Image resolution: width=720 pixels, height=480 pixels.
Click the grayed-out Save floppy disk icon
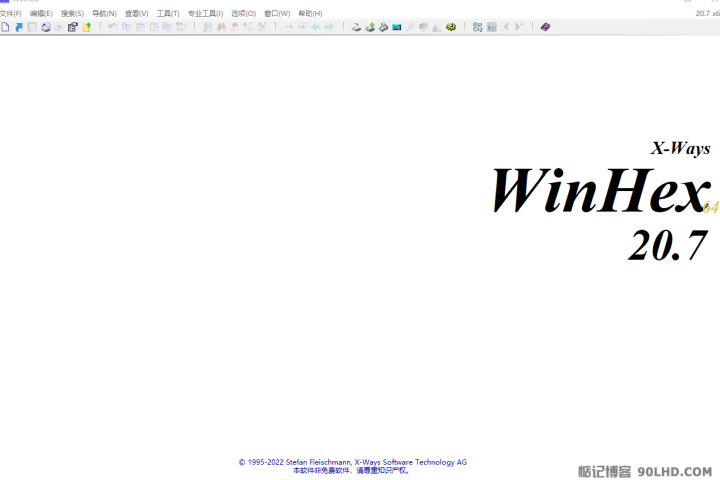32,27
